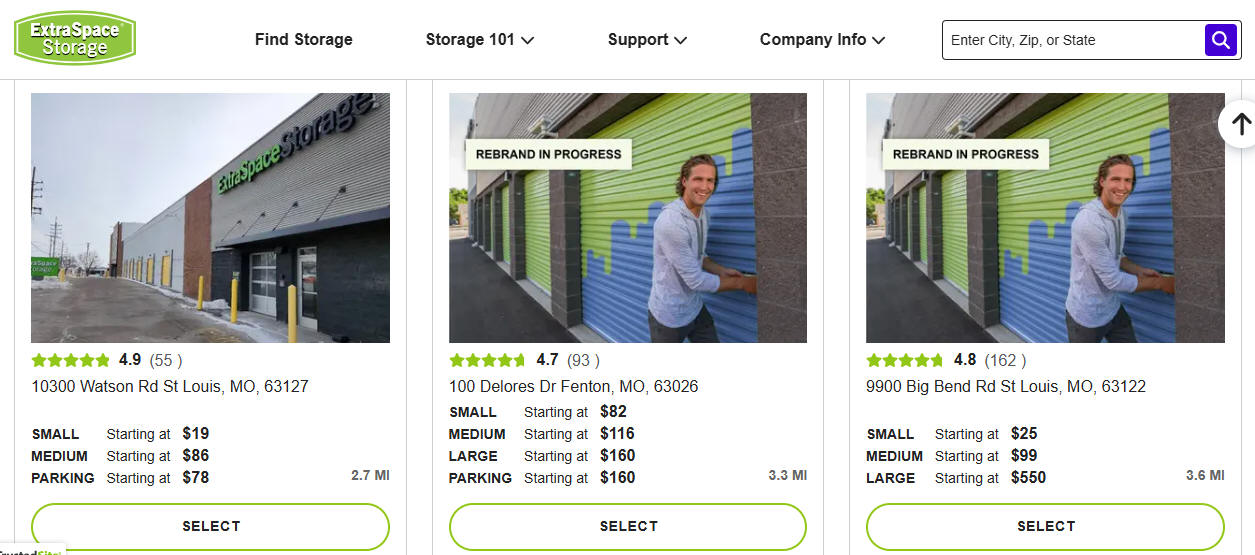1255x555 pixels.
Task: Click star rating of Big Bend Rd facility
Action: 905,360
